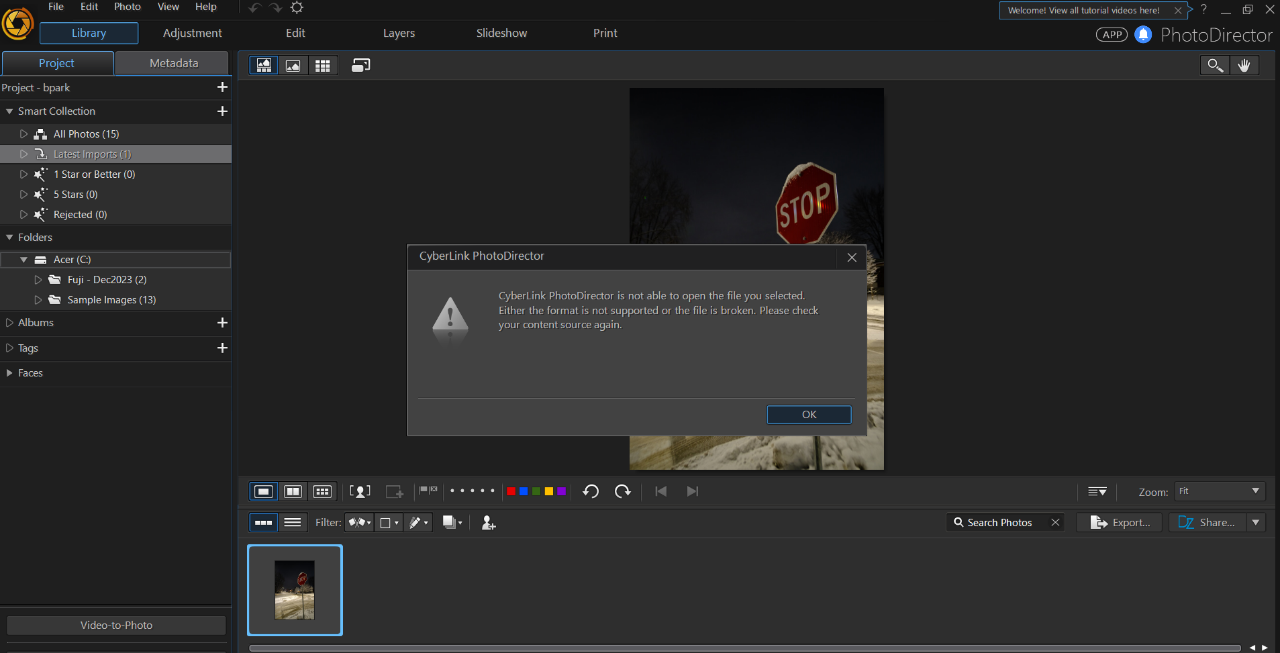
Task: Click OK in the error dialog
Action: [809, 415]
